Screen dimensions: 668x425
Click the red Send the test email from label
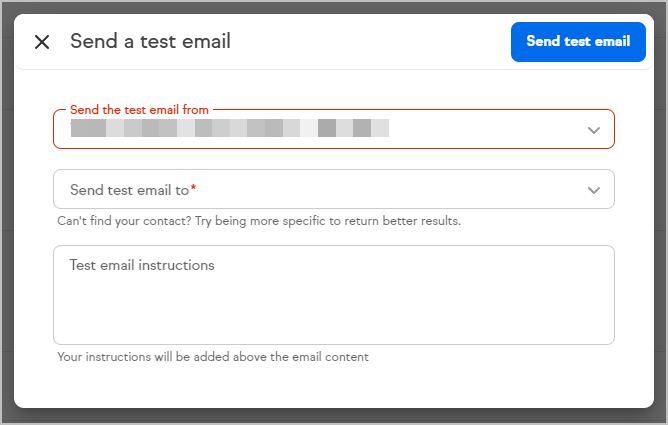[139, 109]
